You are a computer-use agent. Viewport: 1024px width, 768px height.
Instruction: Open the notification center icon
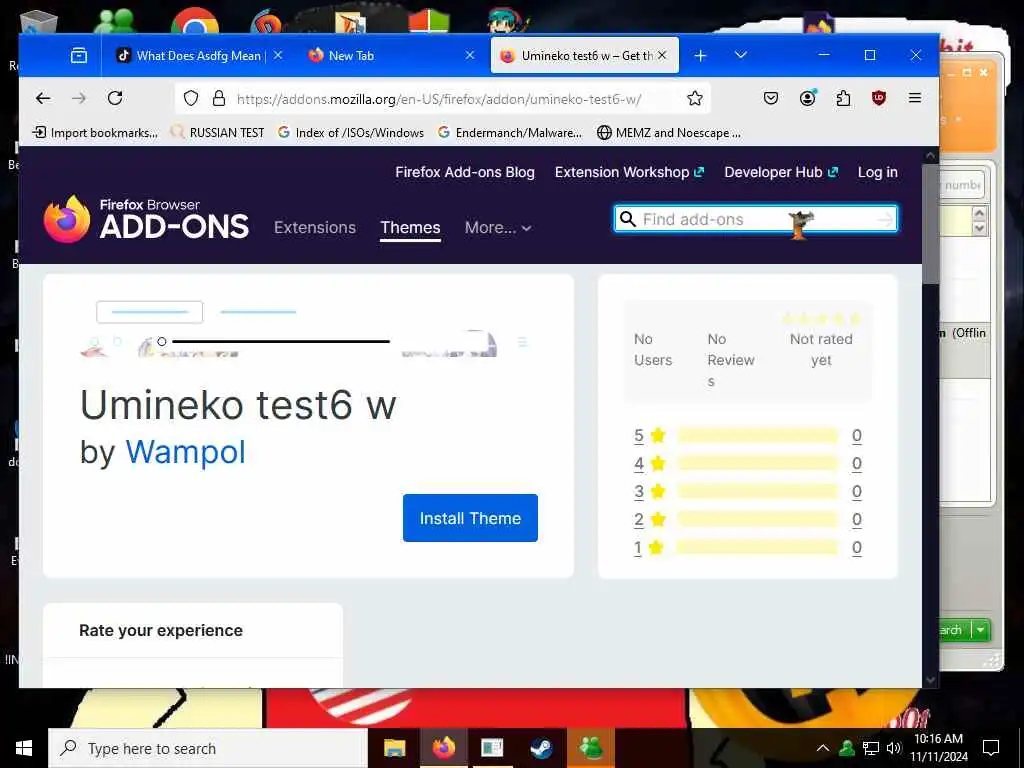point(991,748)
